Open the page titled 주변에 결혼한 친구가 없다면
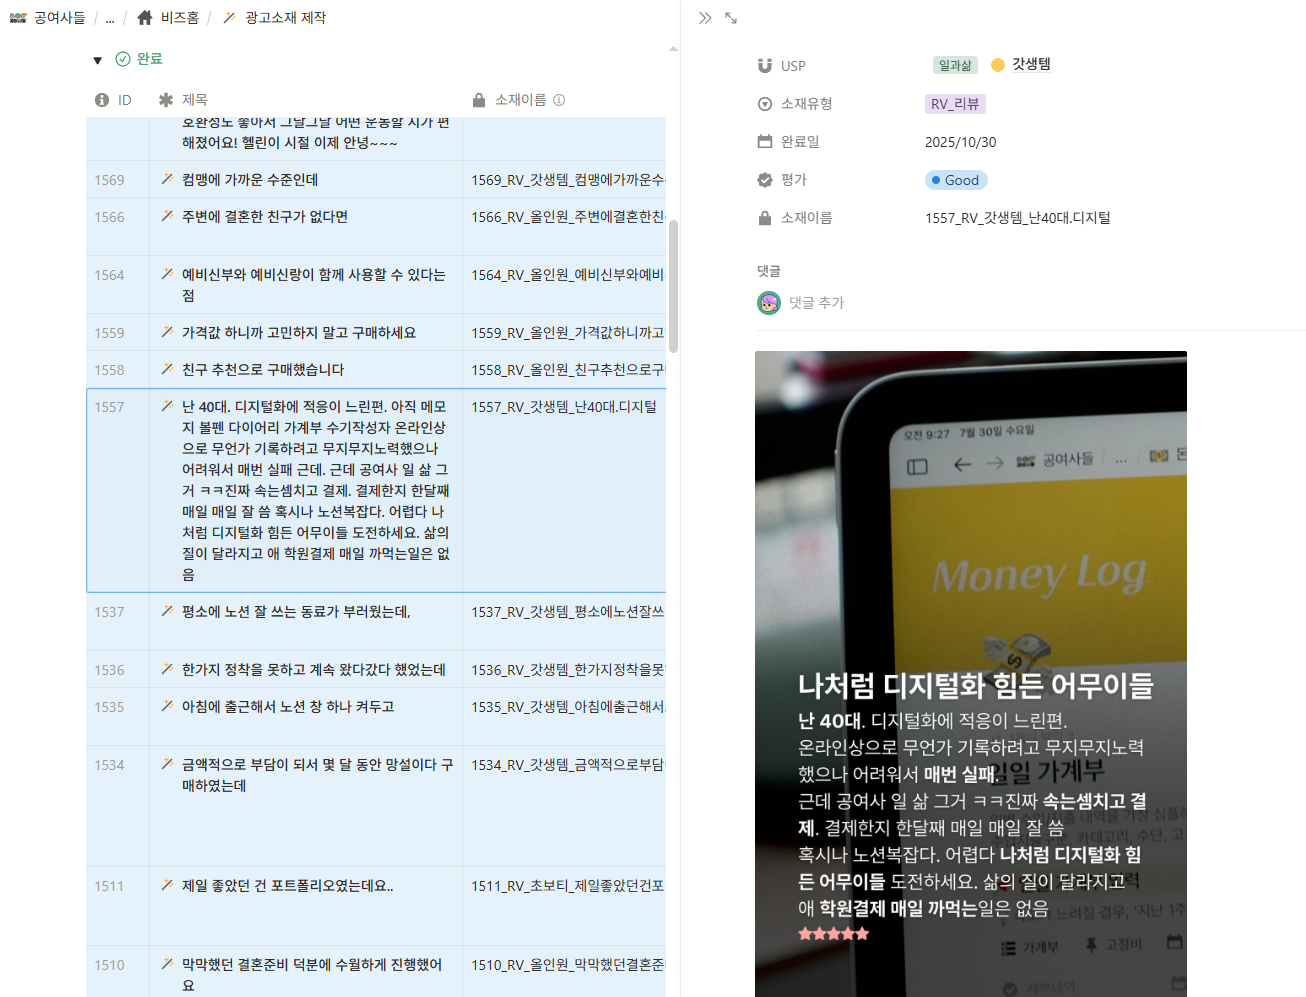This screenshot has height=997, width=1306. coord(265,217)
